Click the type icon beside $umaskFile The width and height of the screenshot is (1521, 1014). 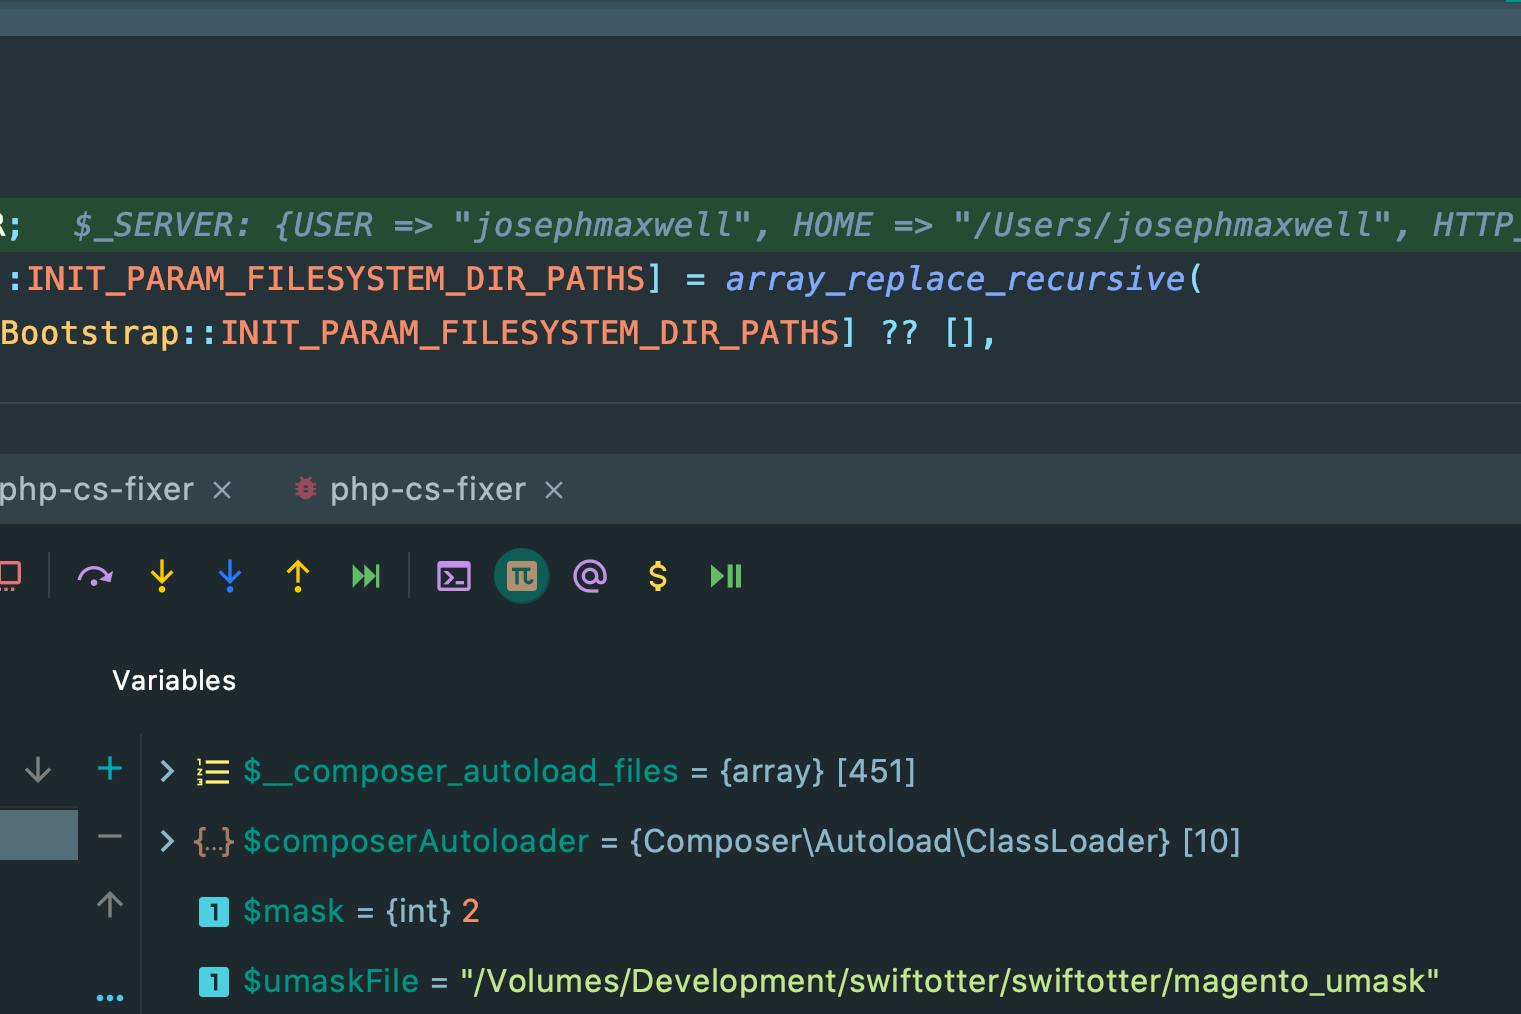[x=214, y=982]
